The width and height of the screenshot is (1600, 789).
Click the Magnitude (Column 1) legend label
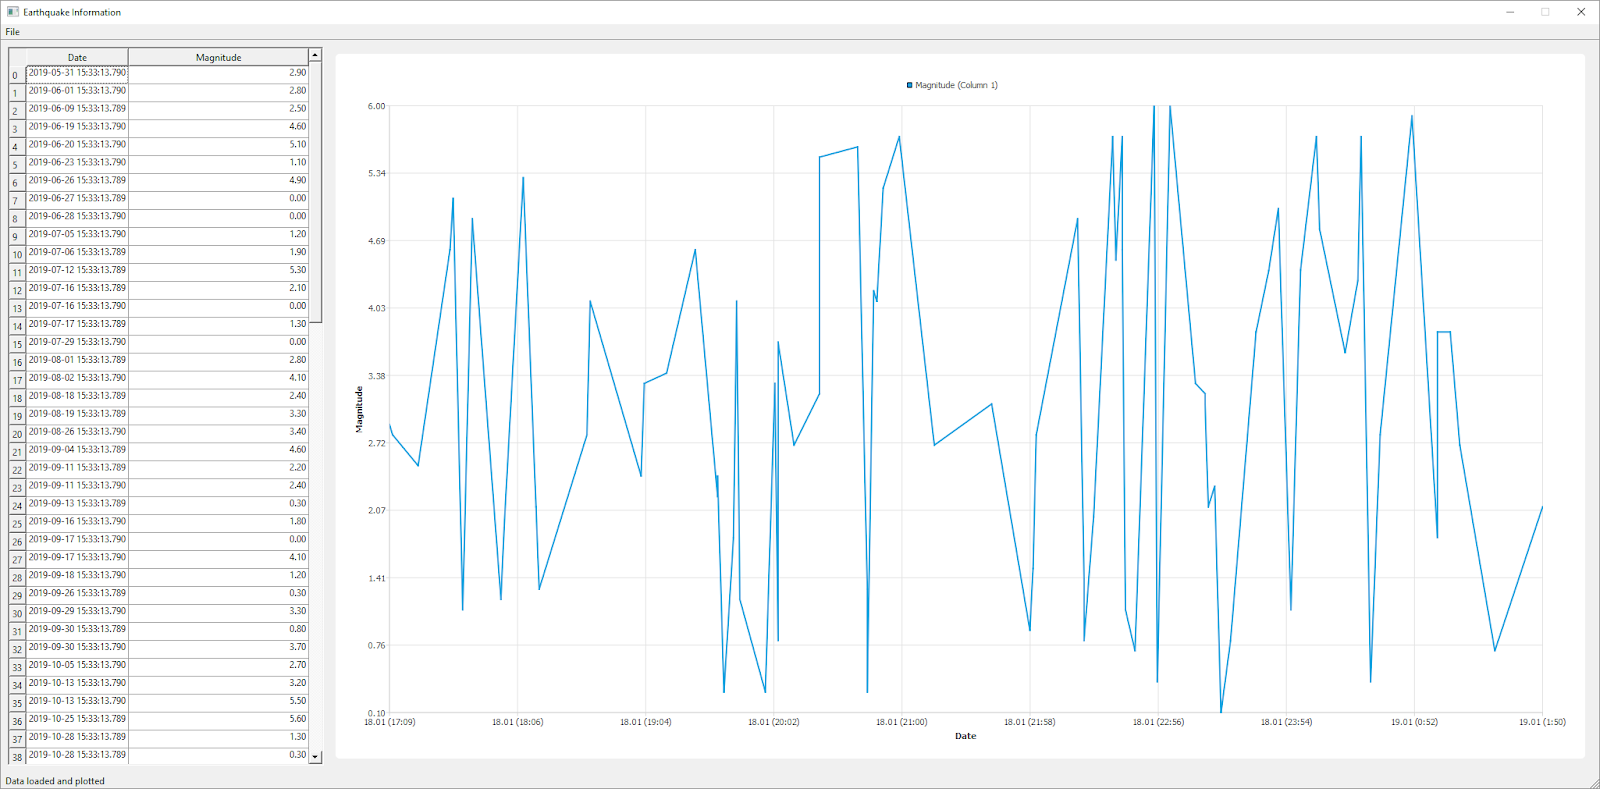click(x=956, y=85)
